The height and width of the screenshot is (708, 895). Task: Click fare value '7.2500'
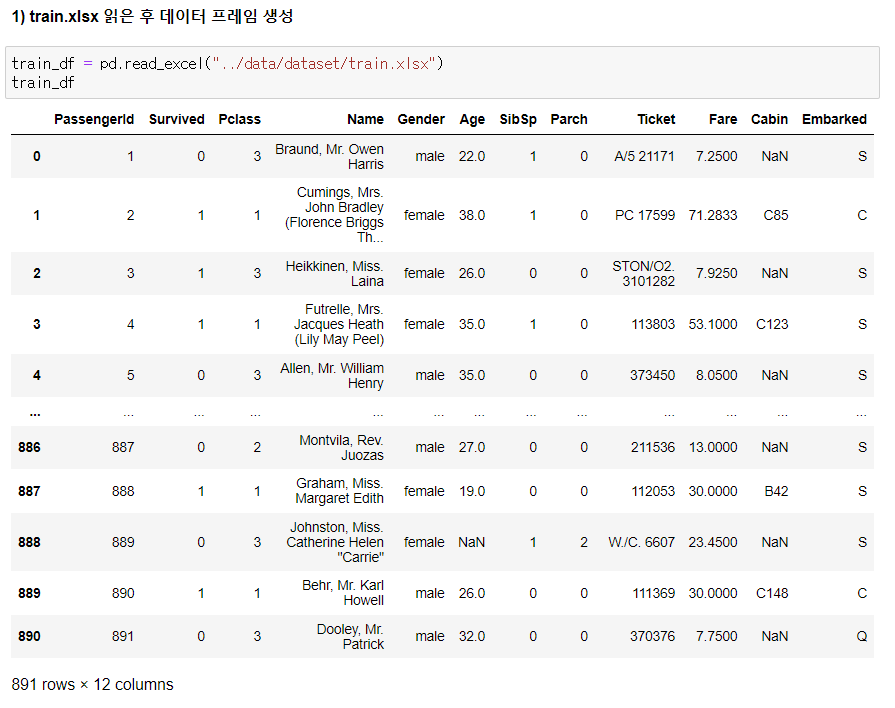point(716,156)
